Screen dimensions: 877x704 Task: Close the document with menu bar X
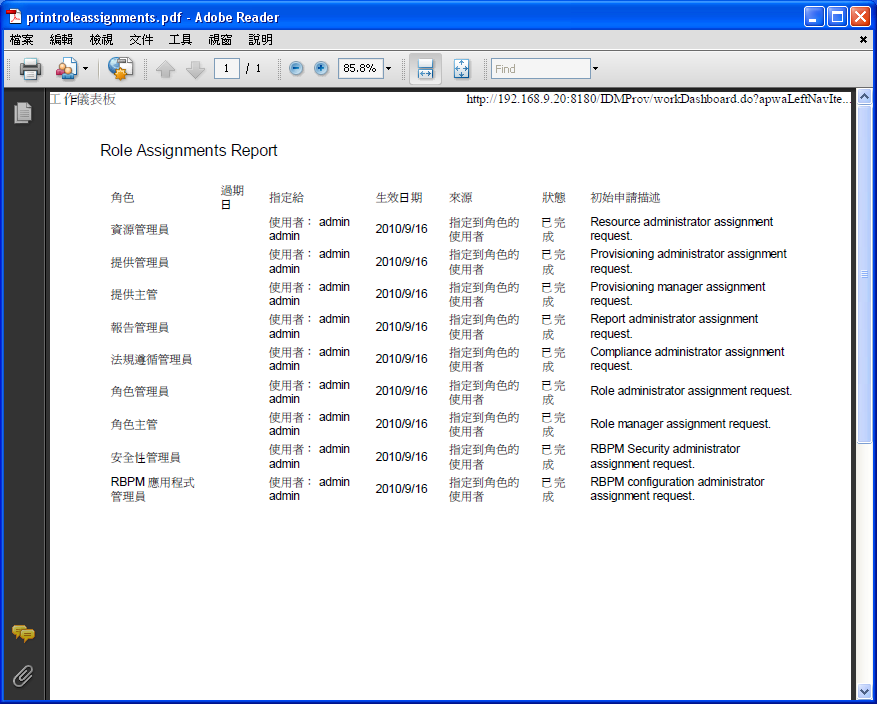point(863,40)
